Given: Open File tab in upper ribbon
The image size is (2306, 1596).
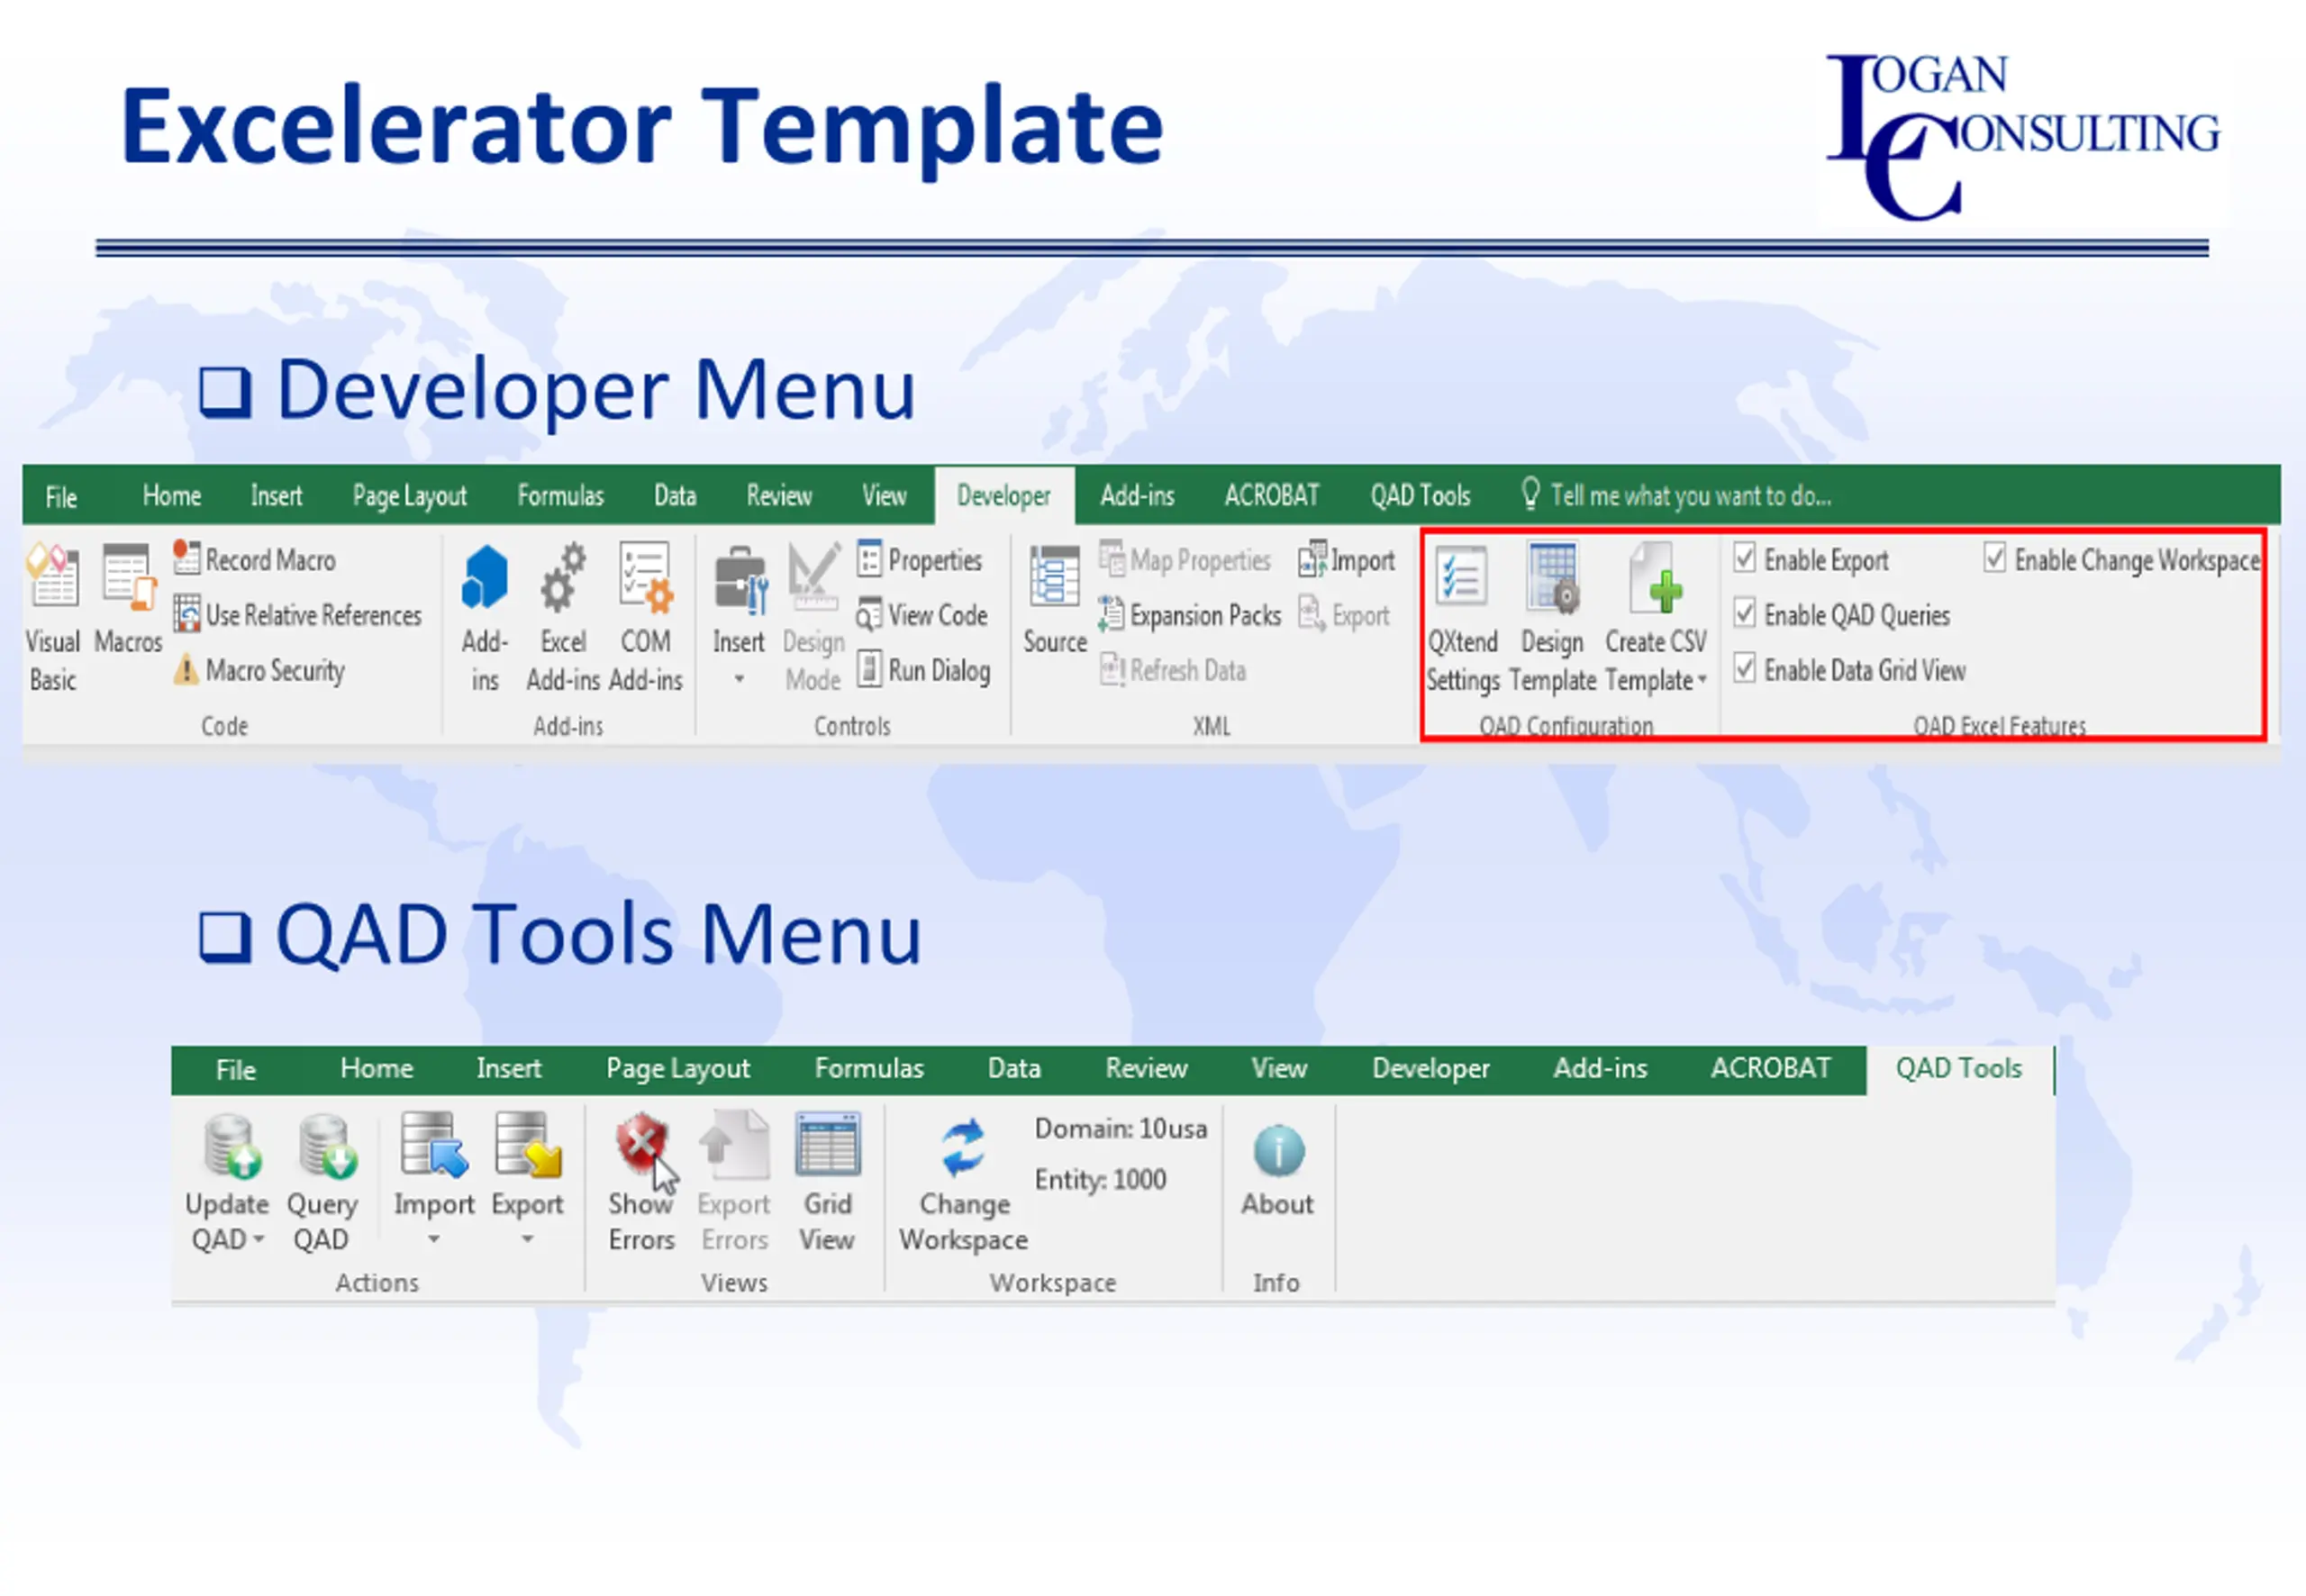Looking at the screenshot, I should click(61, 497).
